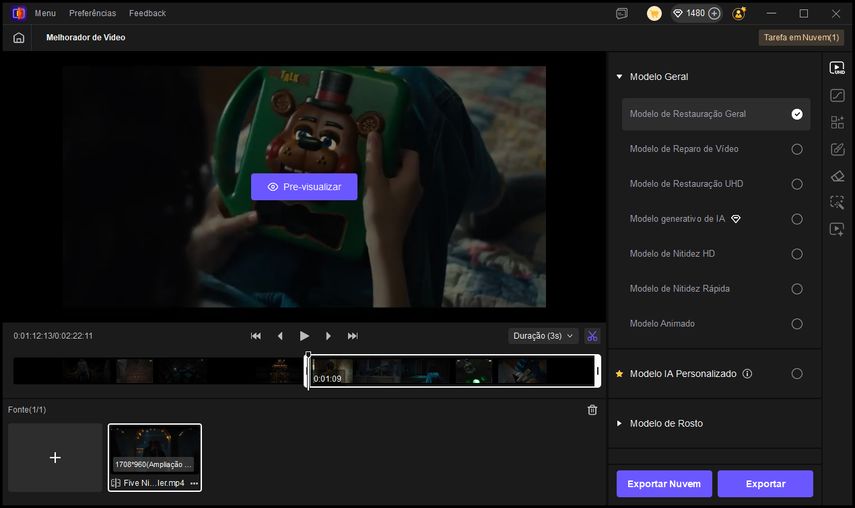The image size is (855, 508).
Task: Go to the home screen icon
Action: pos(19,38)
